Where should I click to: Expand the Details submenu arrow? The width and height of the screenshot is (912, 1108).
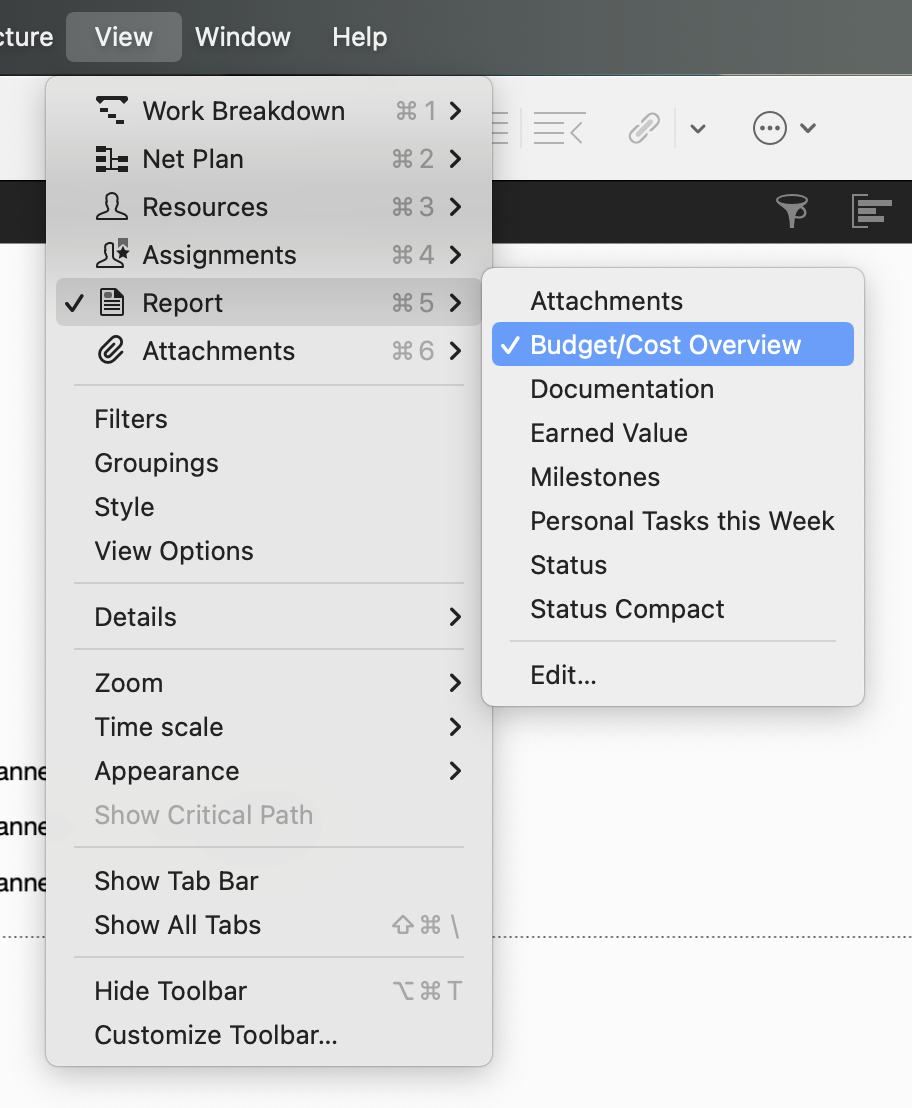[455, 617]
